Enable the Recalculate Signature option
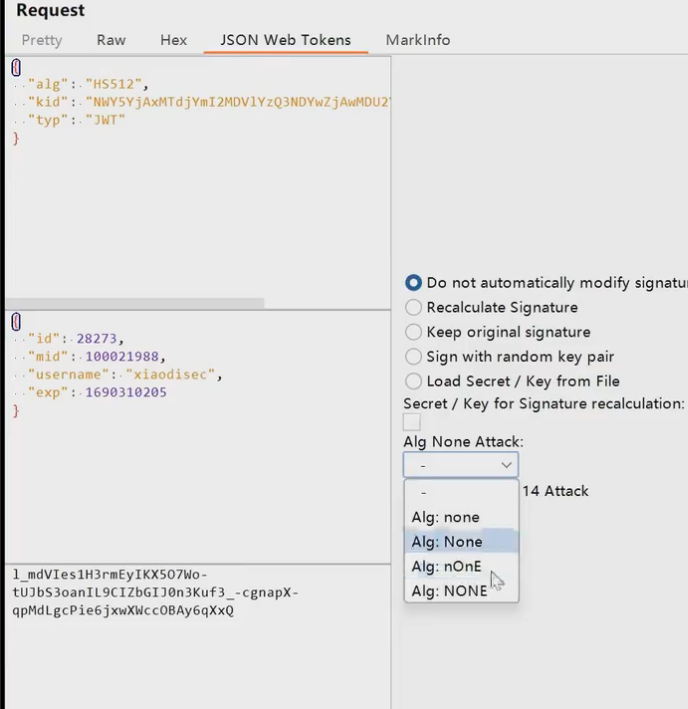This screenshot has width=688, height=709. point(414,308)
